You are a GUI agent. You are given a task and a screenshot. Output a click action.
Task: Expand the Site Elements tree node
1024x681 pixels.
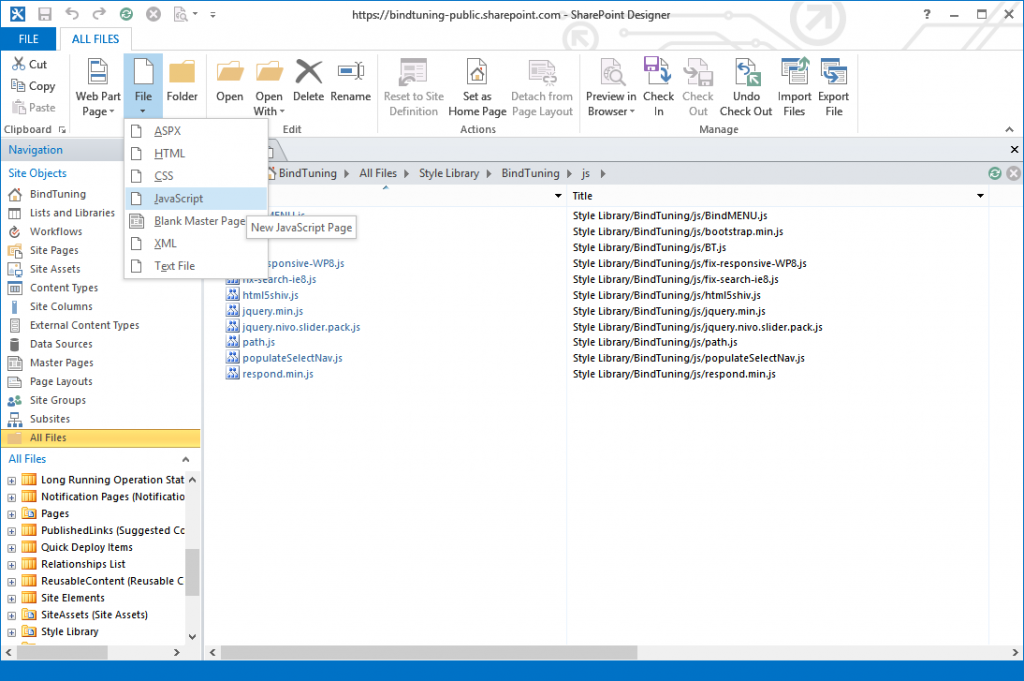(12, 598)
